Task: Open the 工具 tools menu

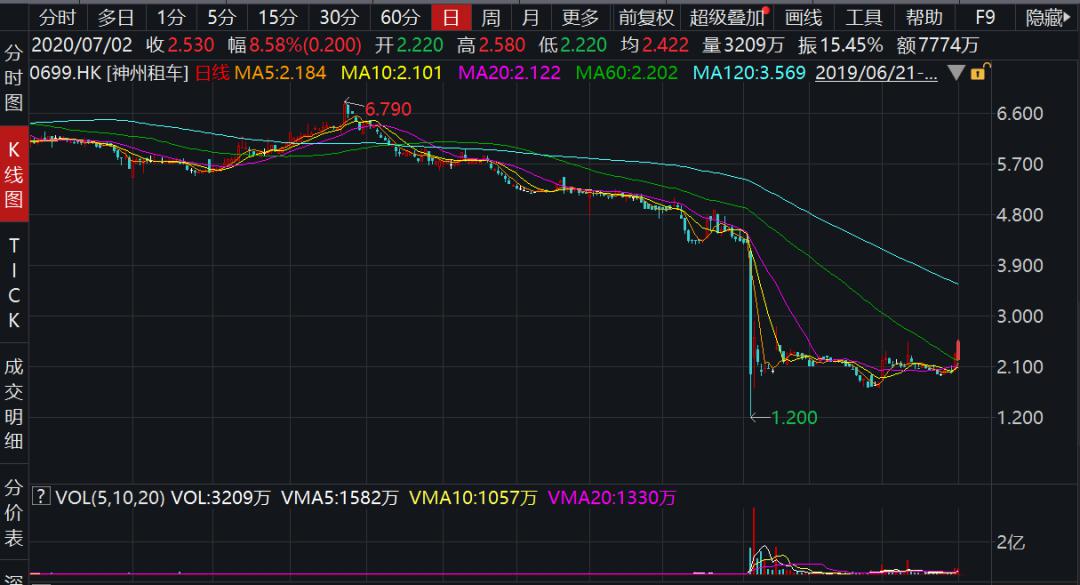Action: (863, 17)
